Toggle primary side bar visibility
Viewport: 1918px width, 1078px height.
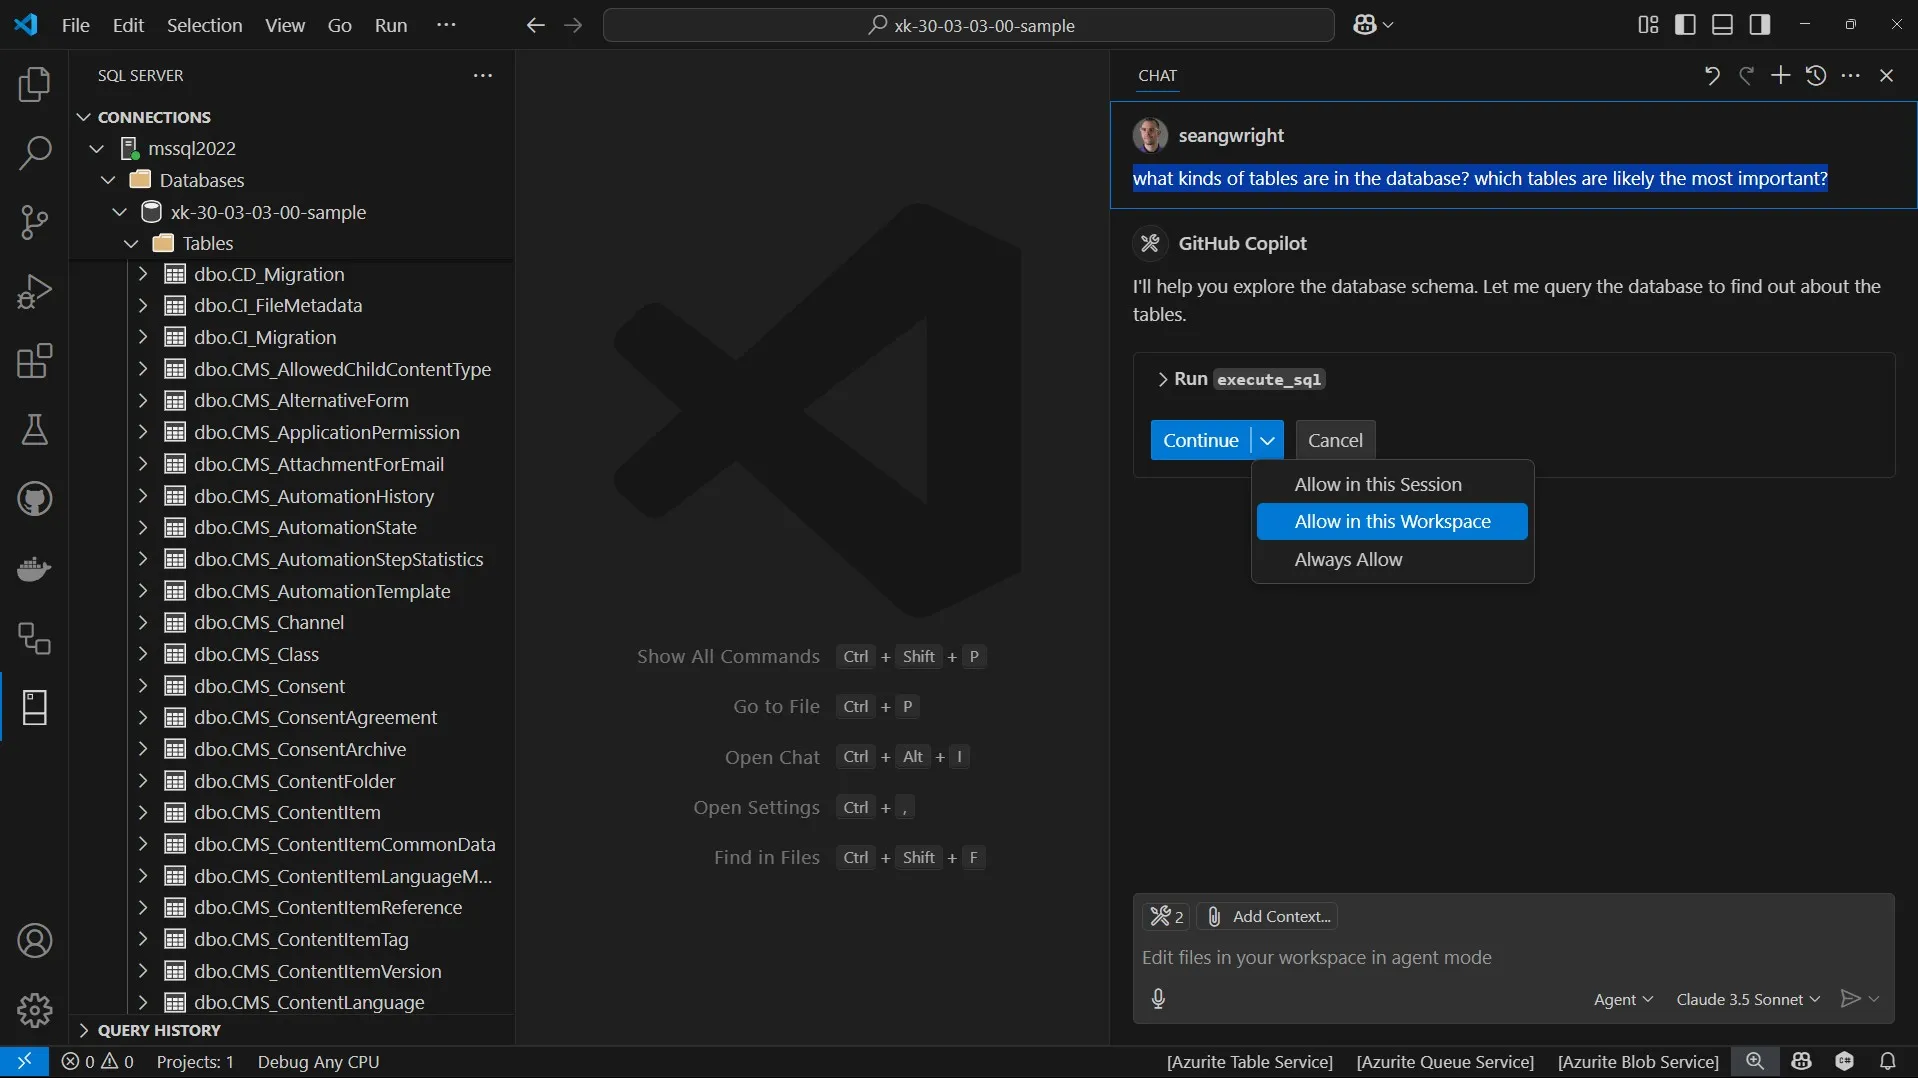pyautogui.click(x=1685, y=25)
